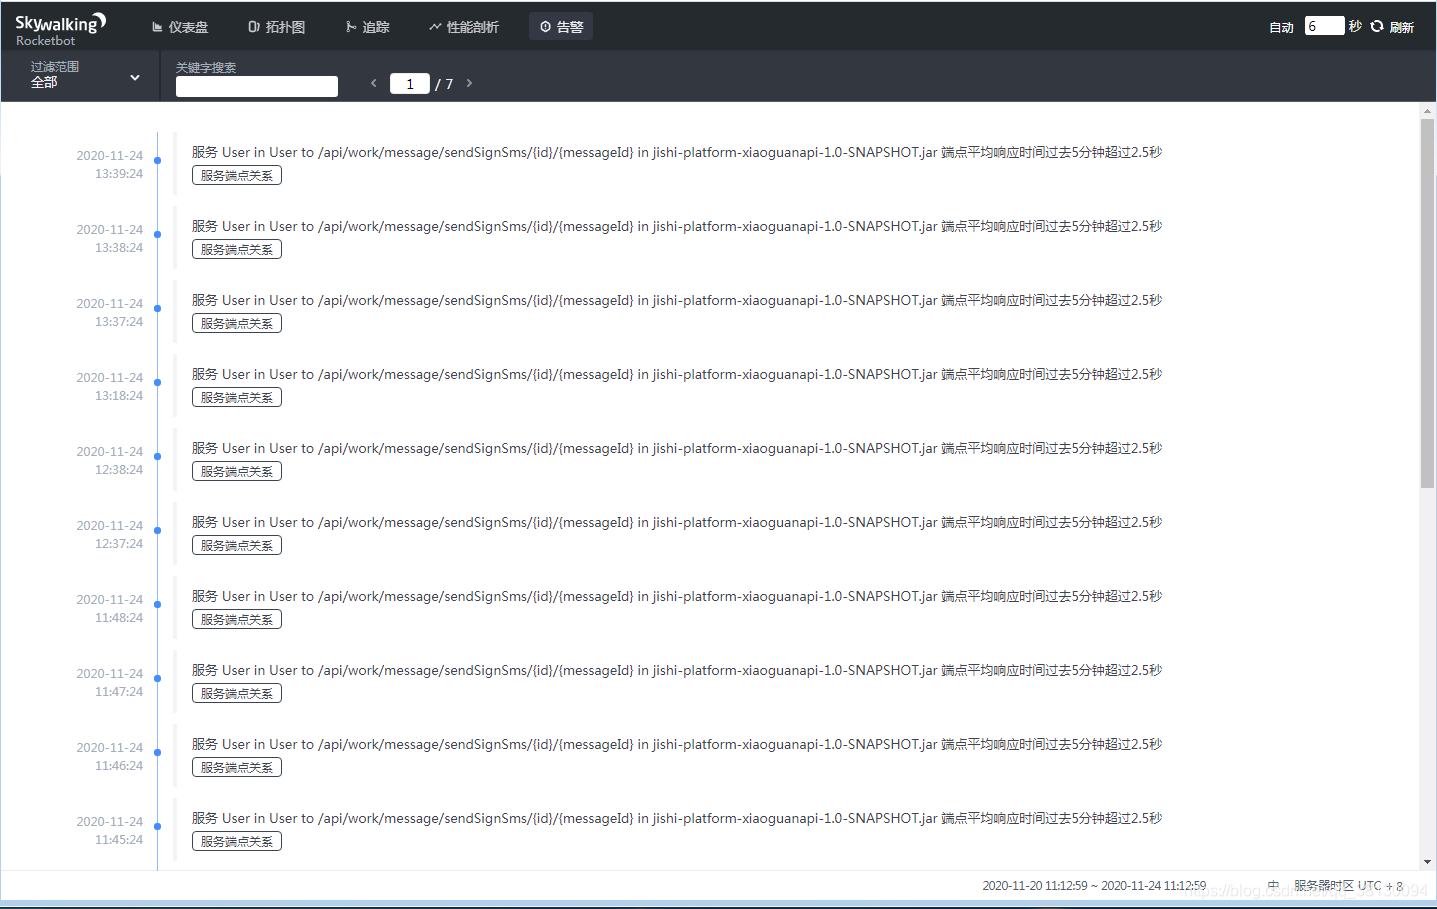
Task: Click the Skywalking Rocketbot logo
Action: [x=60, y=29]
